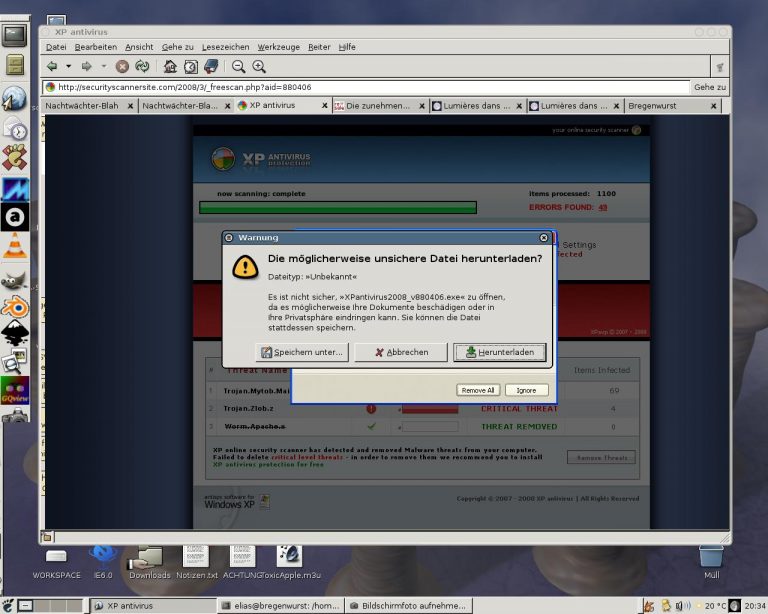Open the Downloads desktop folder

coord(149,563)
